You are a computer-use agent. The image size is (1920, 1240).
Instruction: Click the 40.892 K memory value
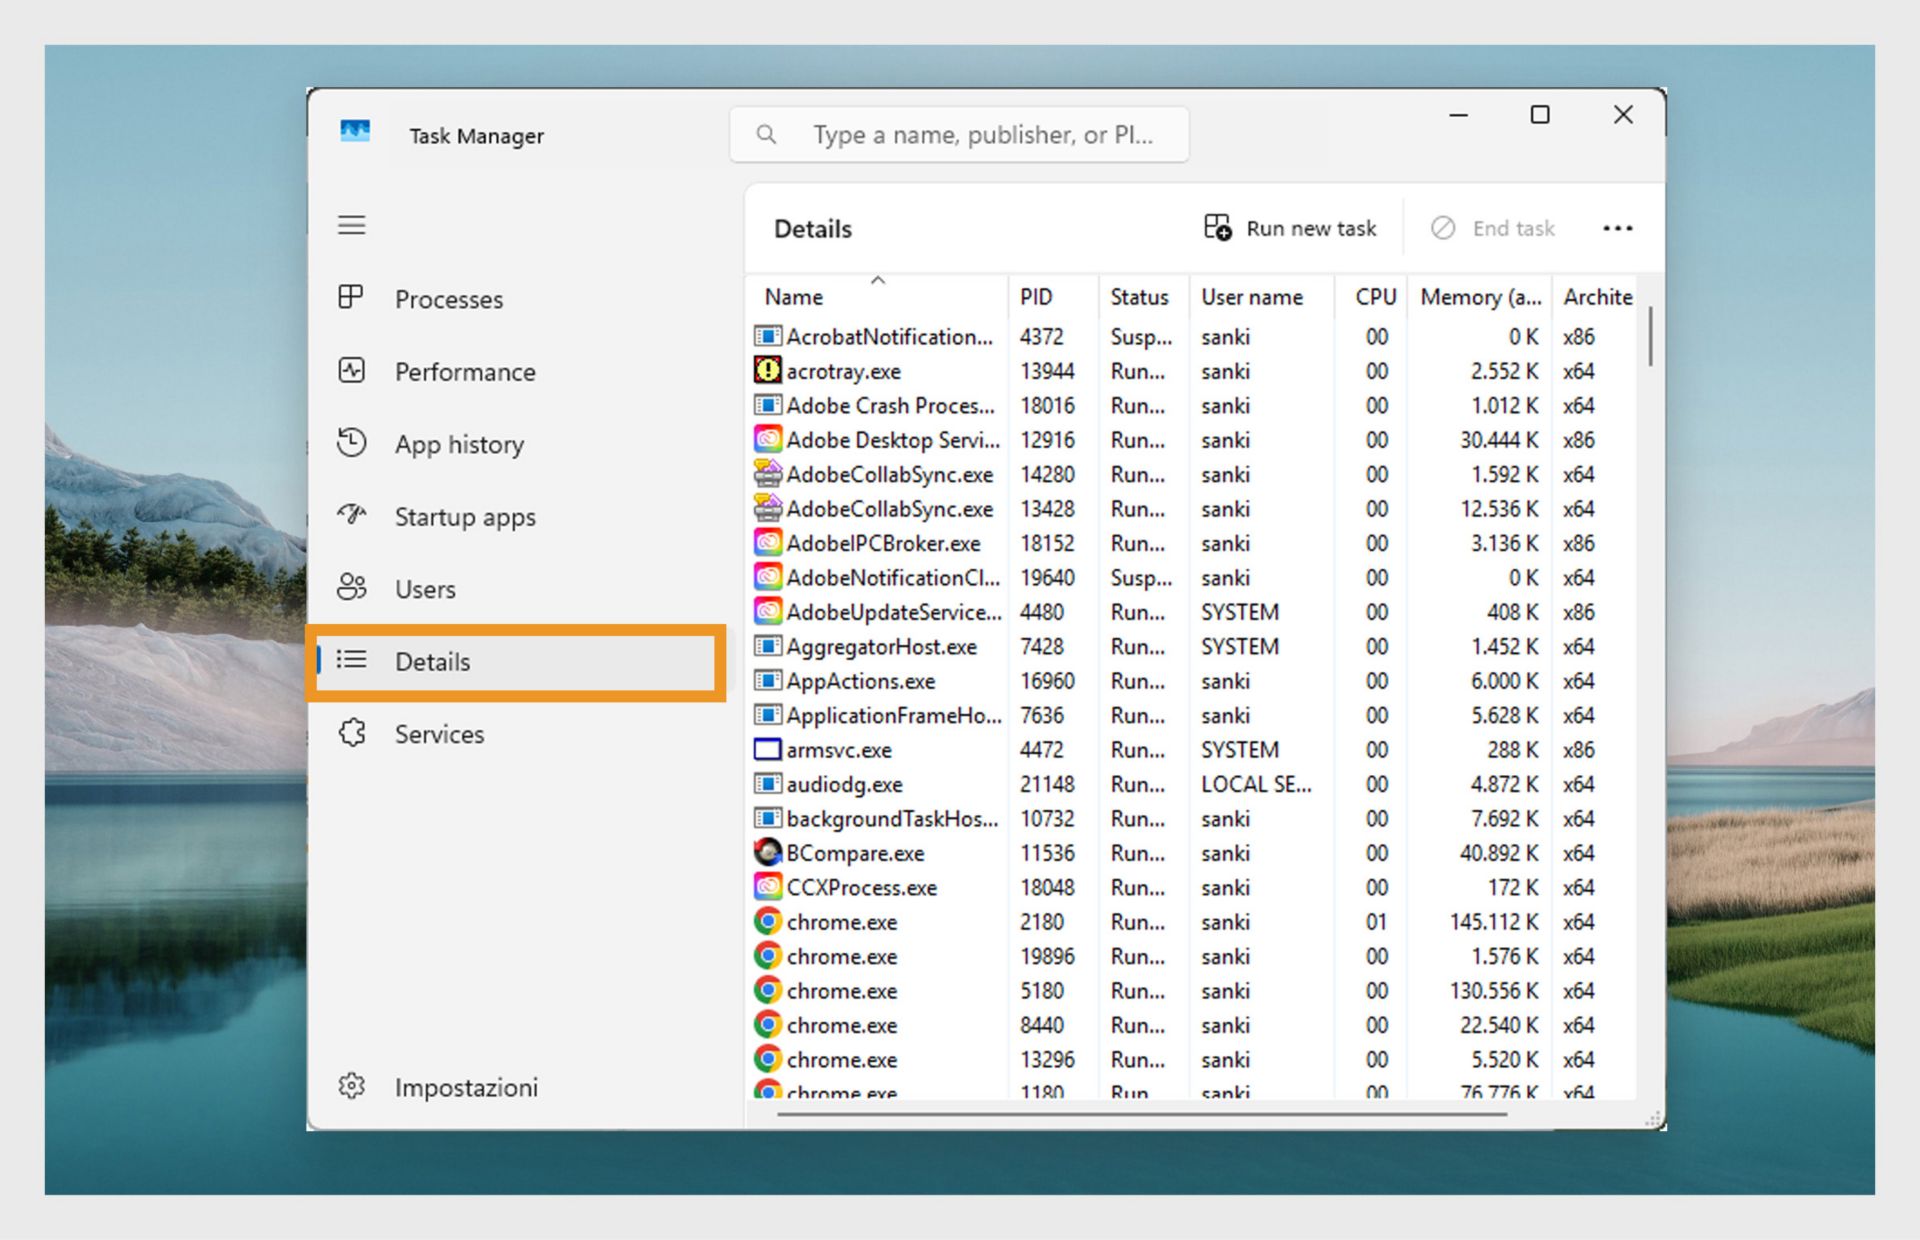tap(1499, 853)
